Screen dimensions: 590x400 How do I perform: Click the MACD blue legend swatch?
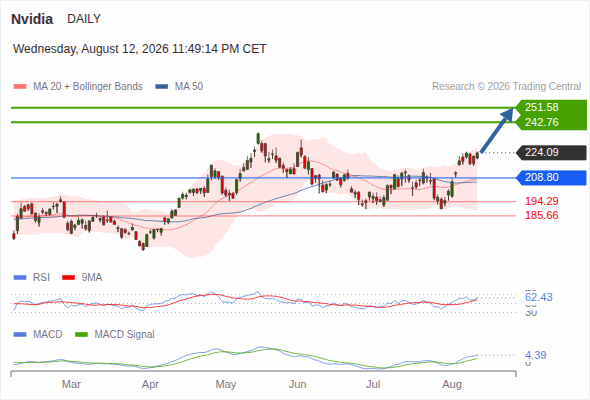[20, 335]
